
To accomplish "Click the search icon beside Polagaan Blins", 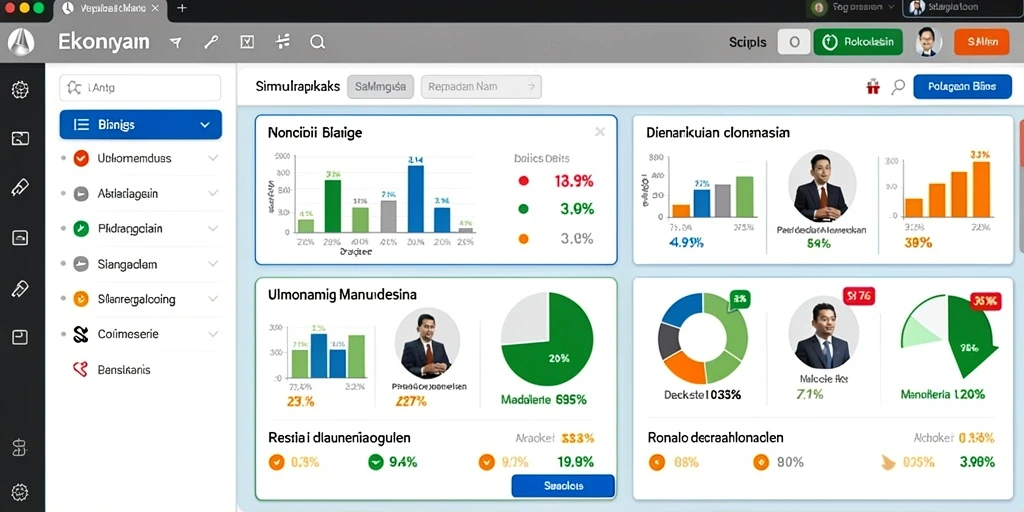I will (x=899, y=86).
